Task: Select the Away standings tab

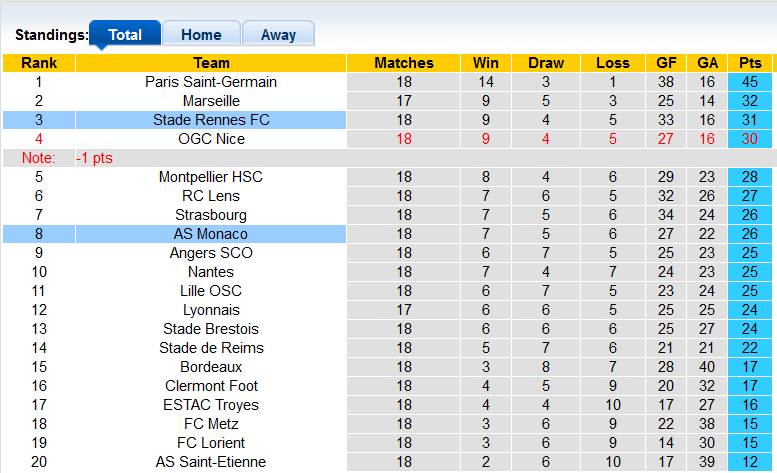Action: click(x=278, y=34)
